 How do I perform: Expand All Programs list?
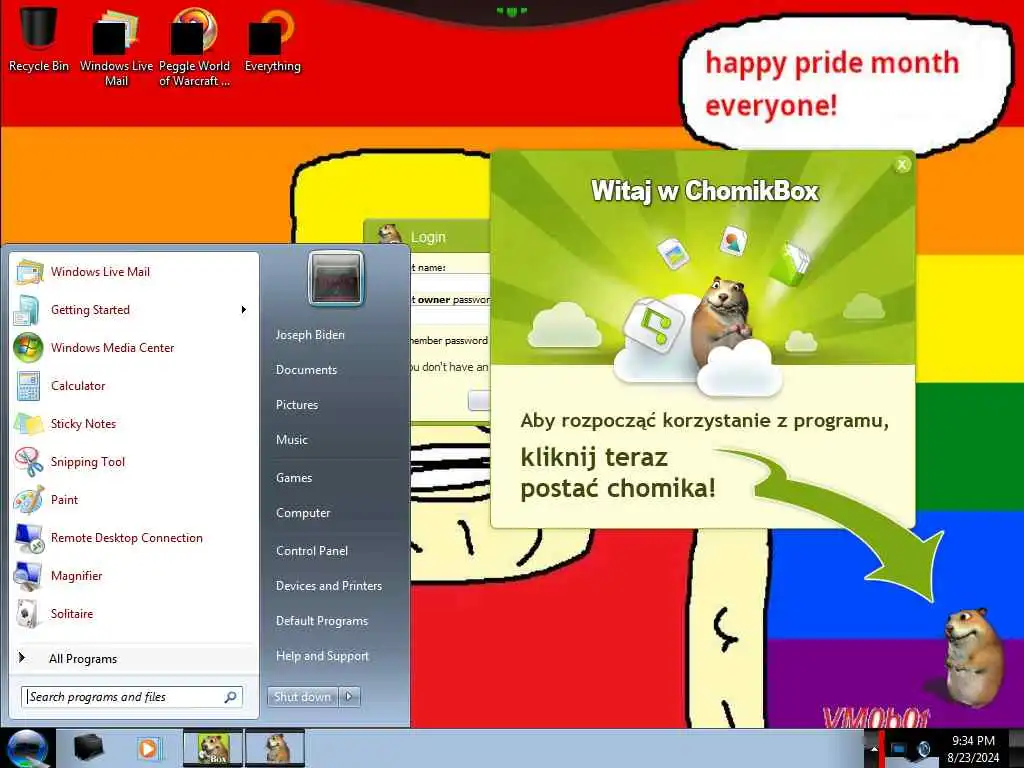(134, 658)
